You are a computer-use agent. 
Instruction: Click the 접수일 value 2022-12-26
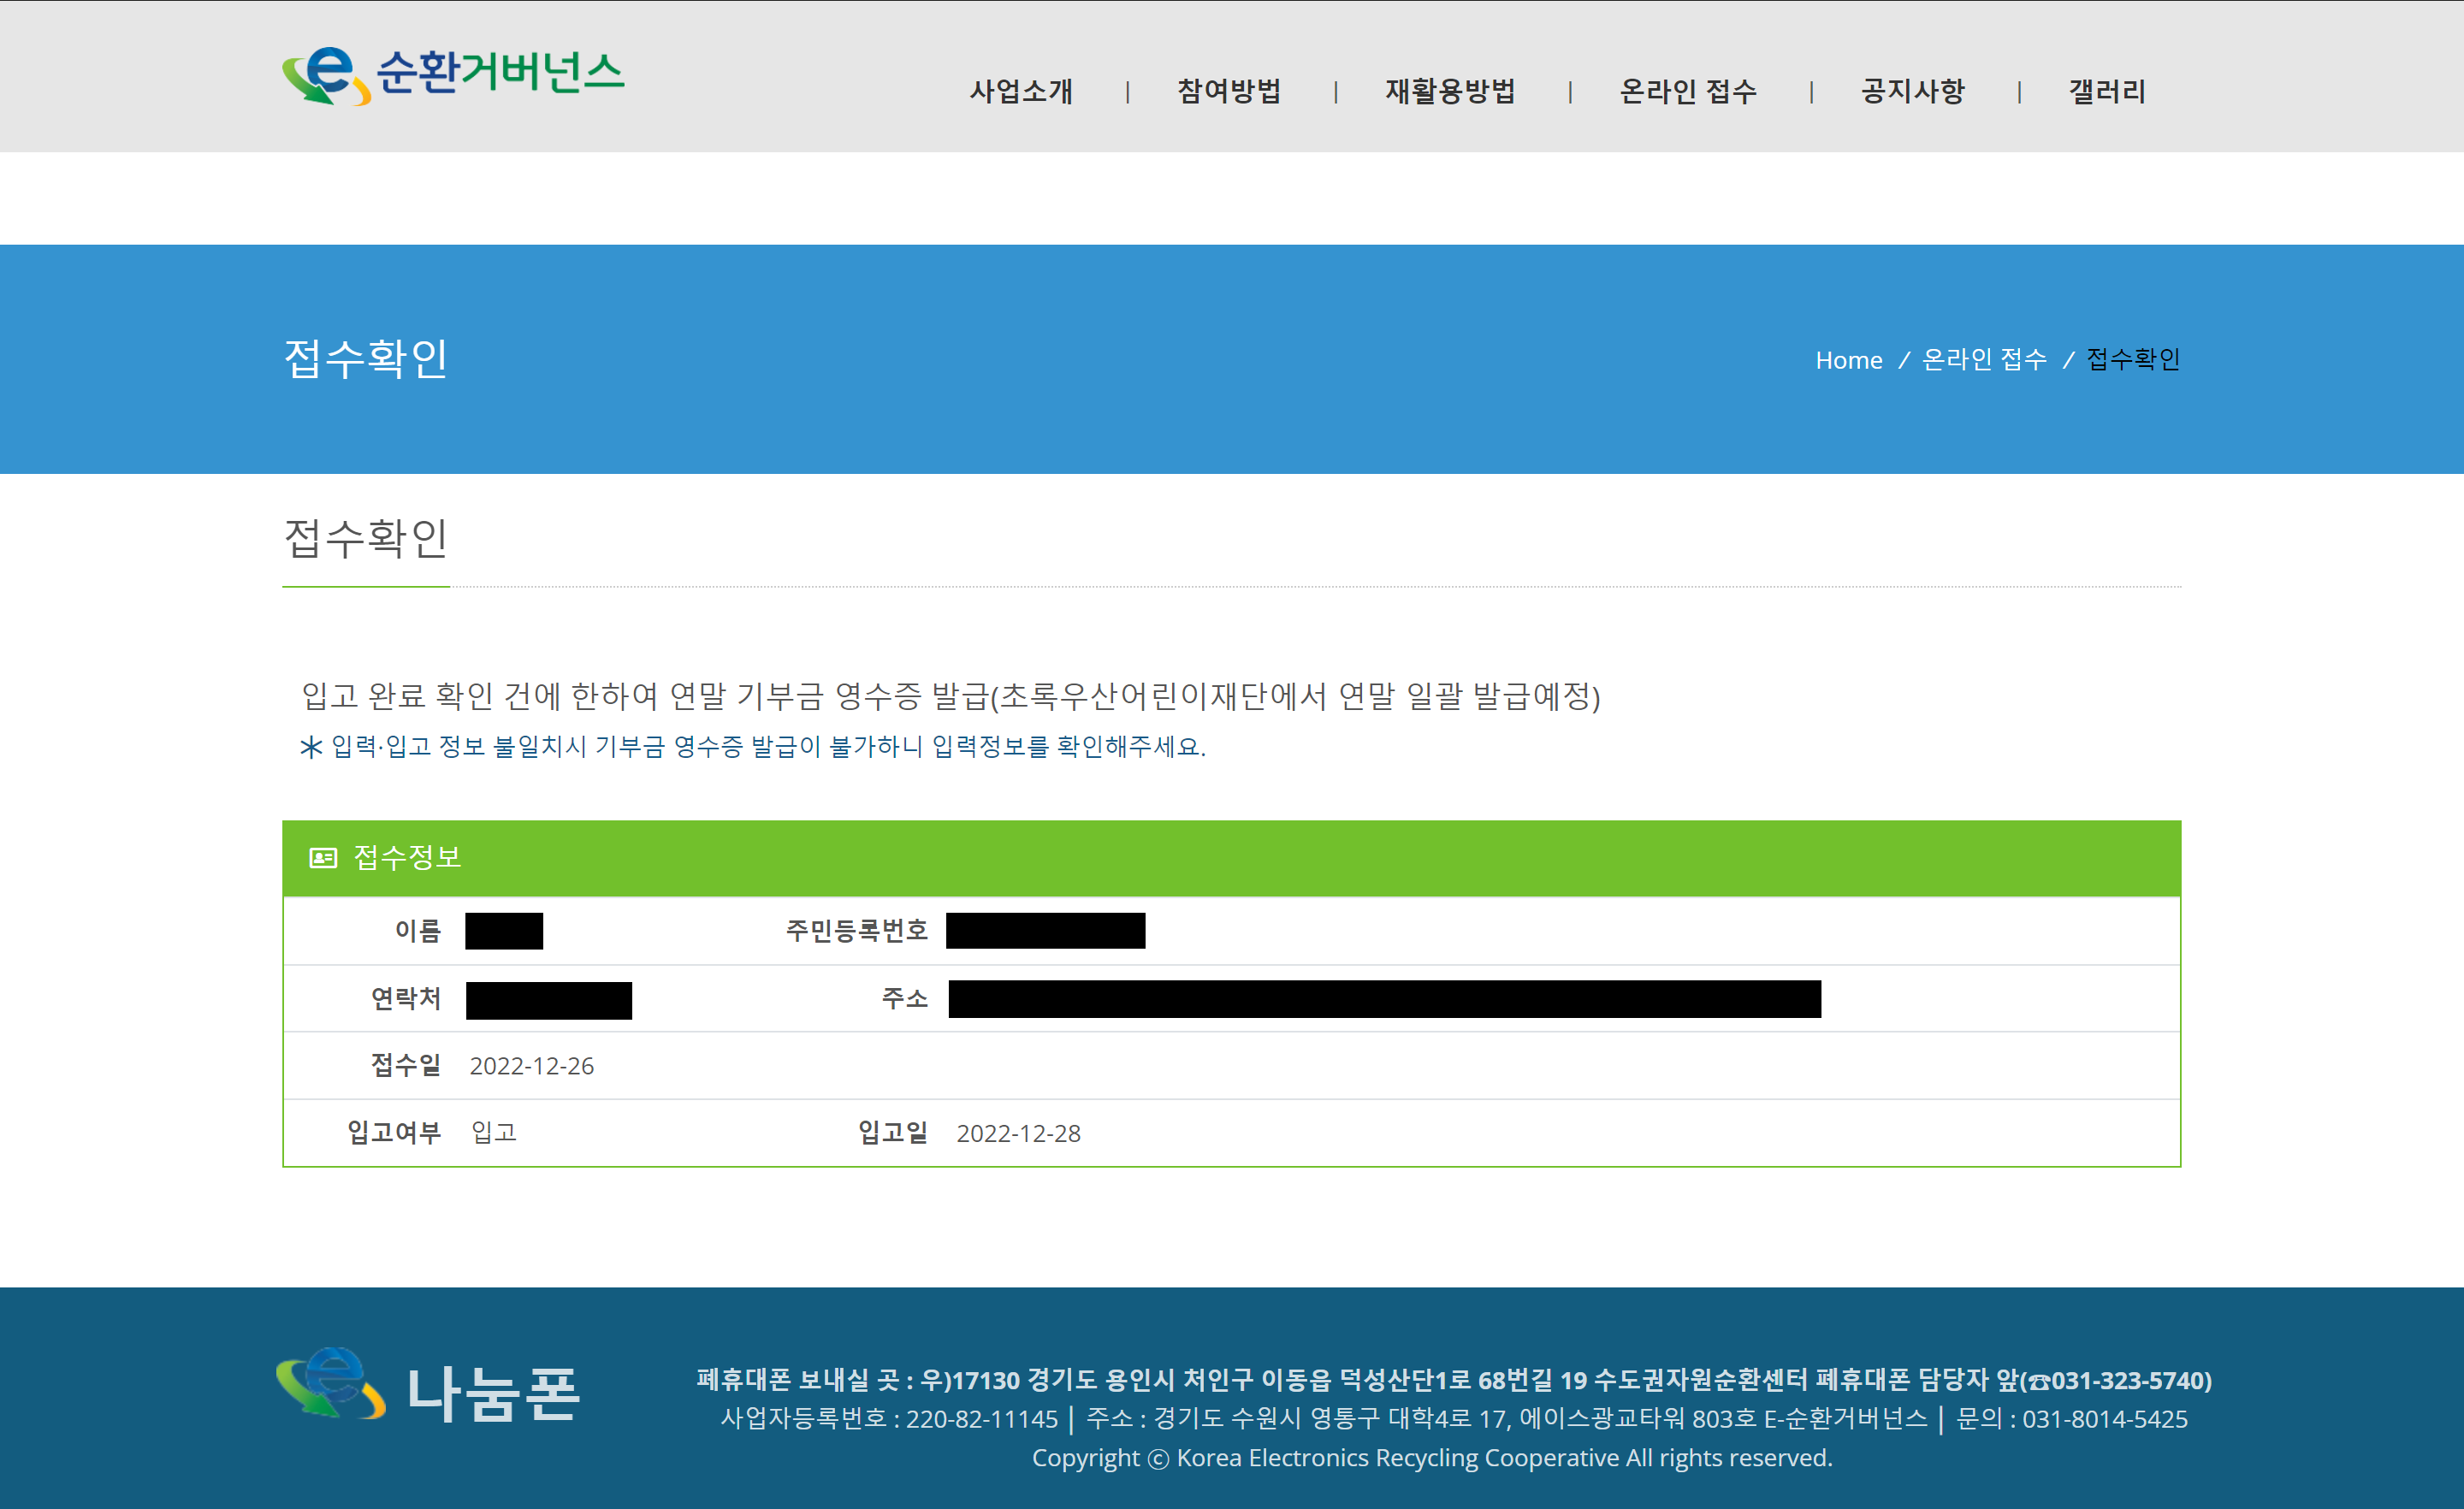coord(531,1066)
